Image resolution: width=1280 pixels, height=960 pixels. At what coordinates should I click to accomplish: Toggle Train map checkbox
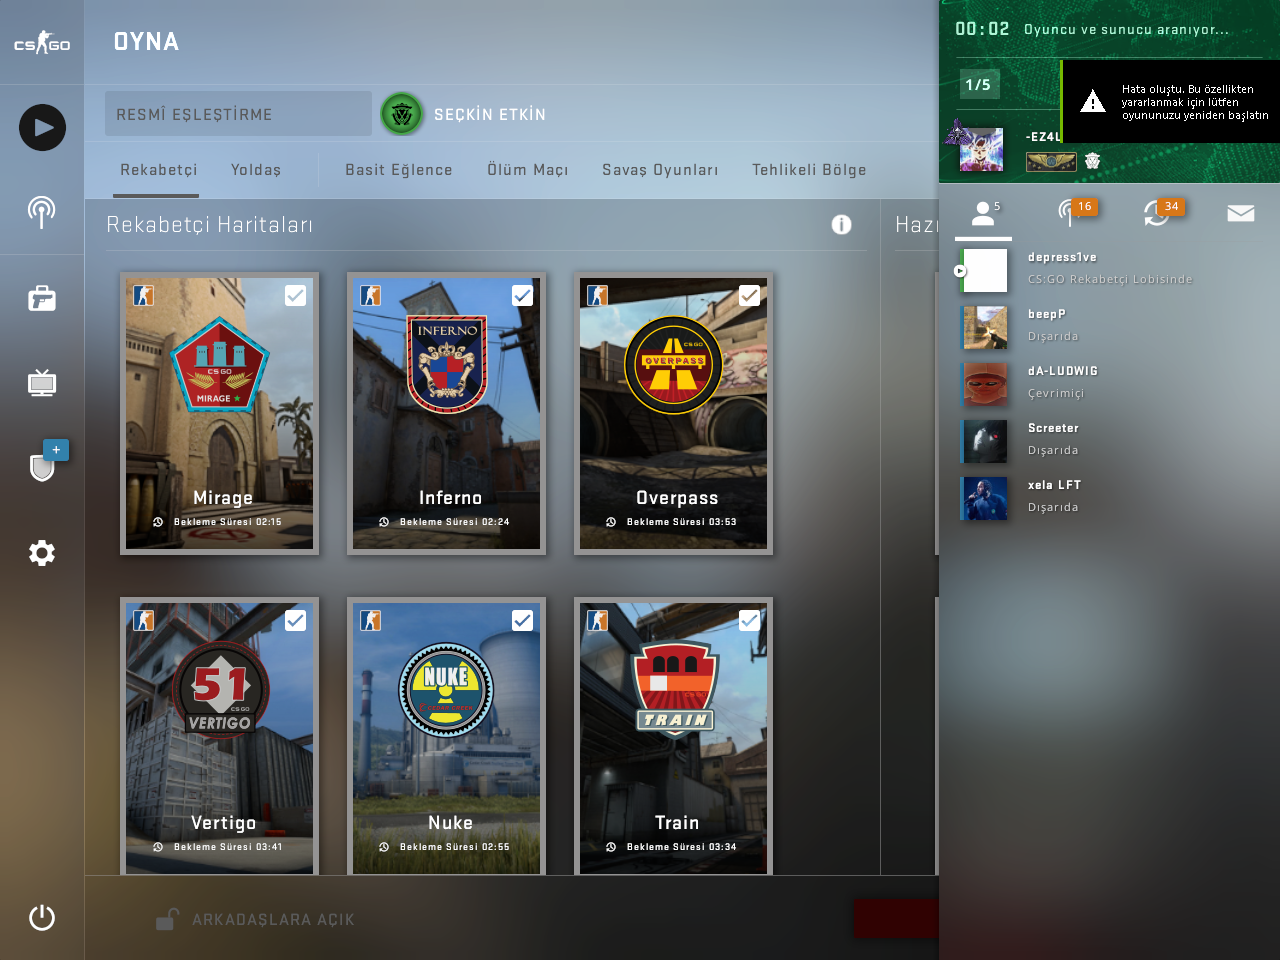tap(749, 620)
